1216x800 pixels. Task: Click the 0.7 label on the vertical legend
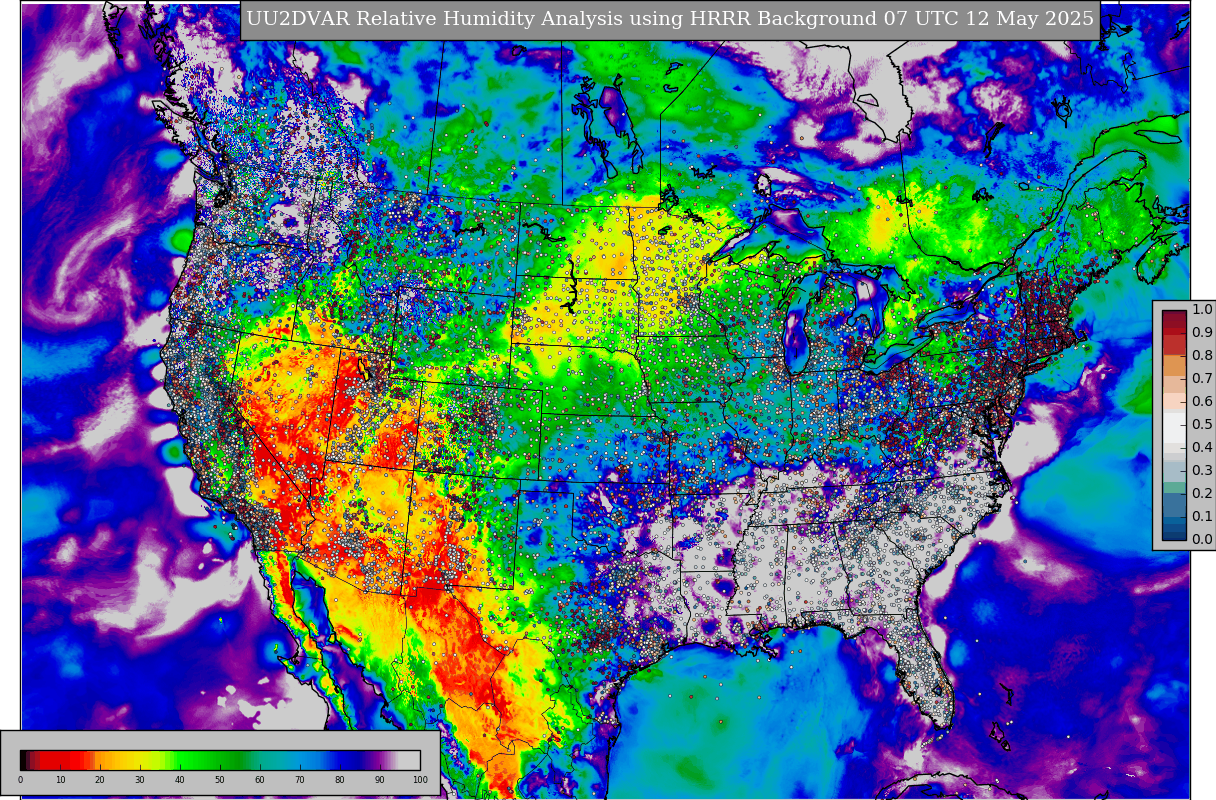click(1202, 378)
